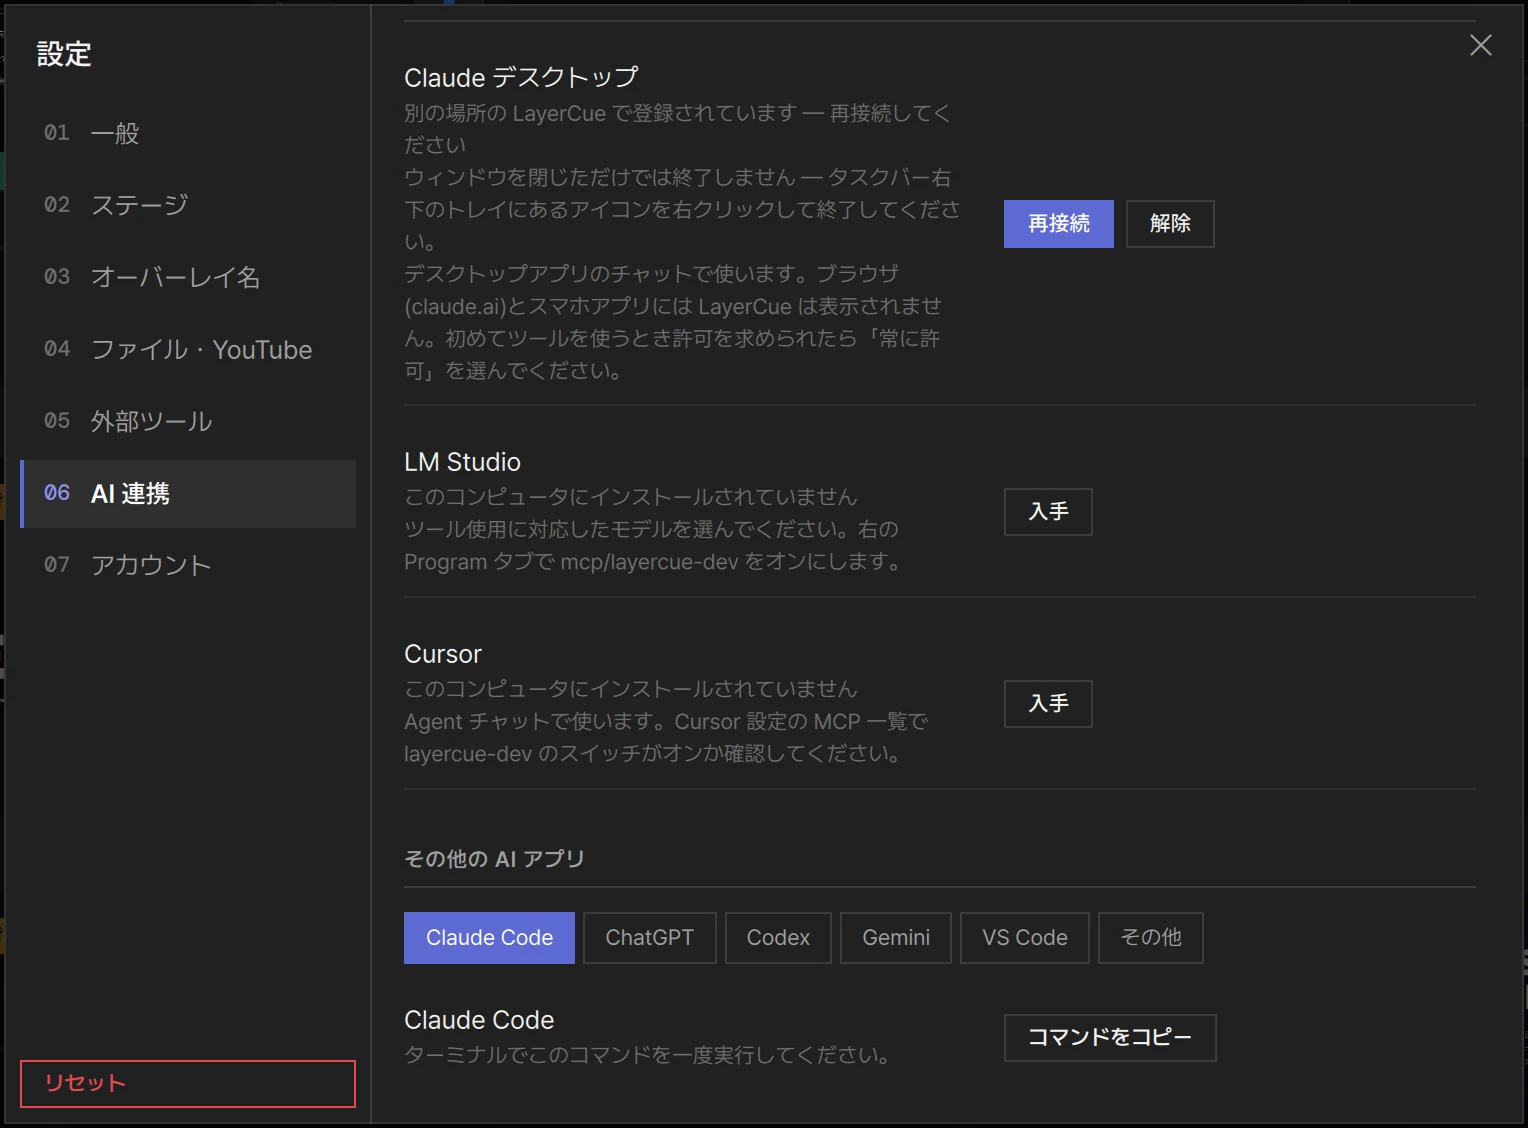
Task: Click the text ターミナルでこのコマンドを一度実行してください。
Action: [647, 1055]
